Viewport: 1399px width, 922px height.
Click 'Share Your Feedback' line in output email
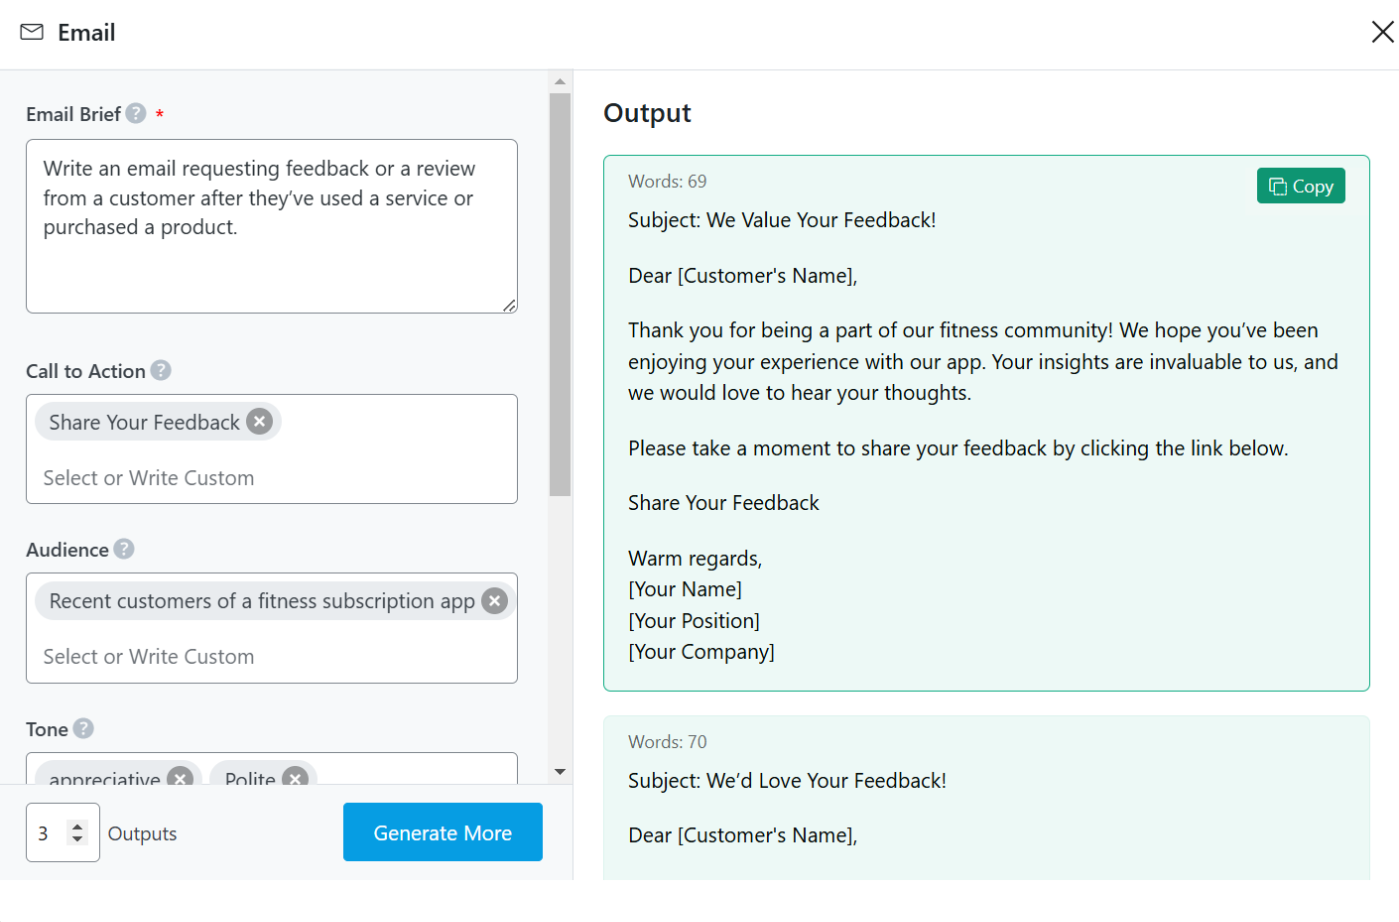723,503
